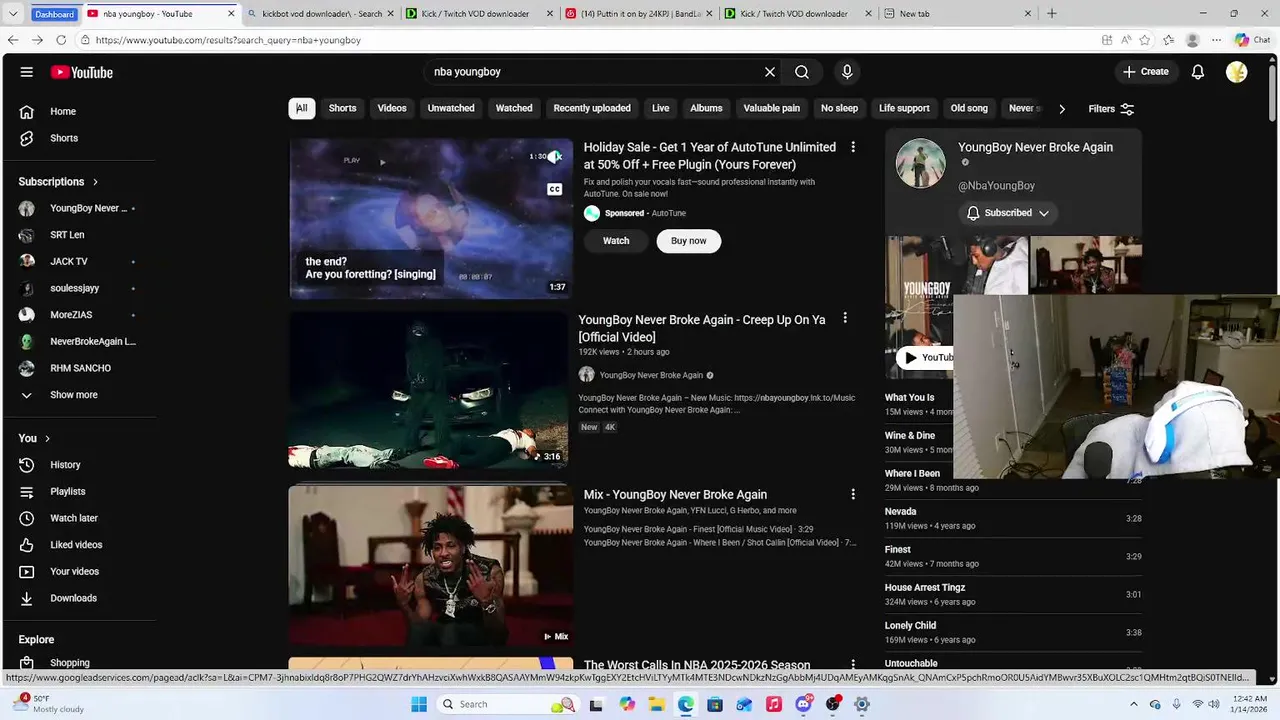This screenshot has width=1280, height=720.
Task: Unmute the AutoTune ad preview
Action: [x=555, y=157]
